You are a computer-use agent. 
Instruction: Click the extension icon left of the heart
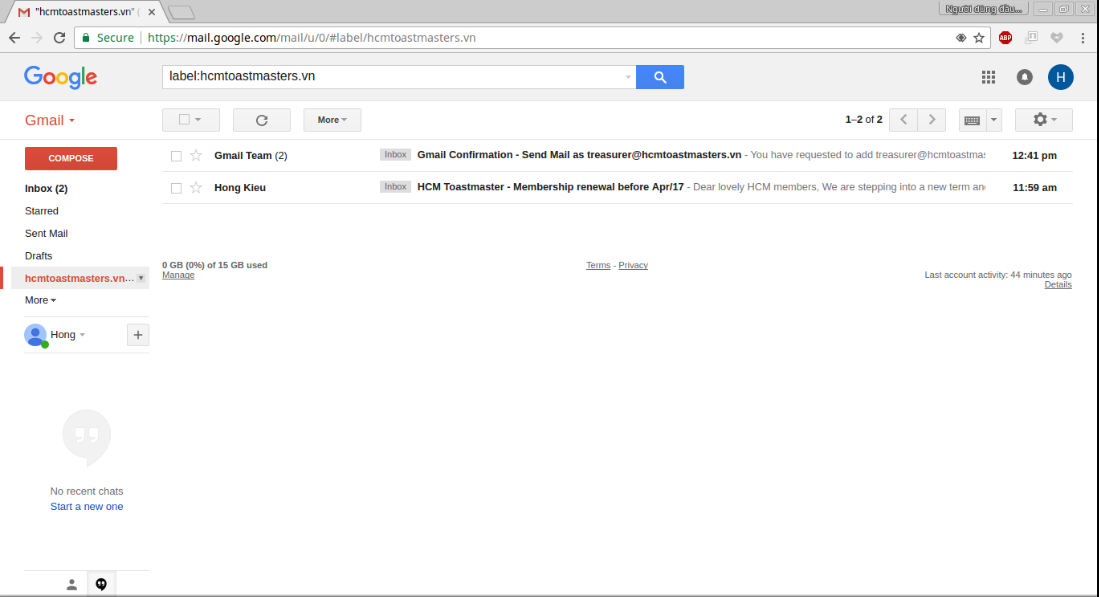click(1031, 38)
